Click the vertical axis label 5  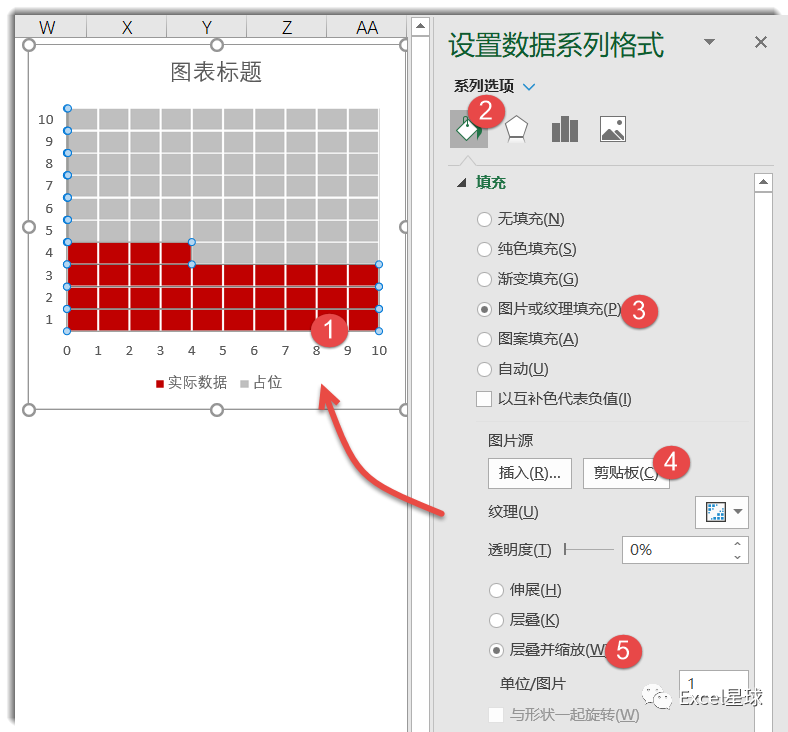click(x=49, y=231)
